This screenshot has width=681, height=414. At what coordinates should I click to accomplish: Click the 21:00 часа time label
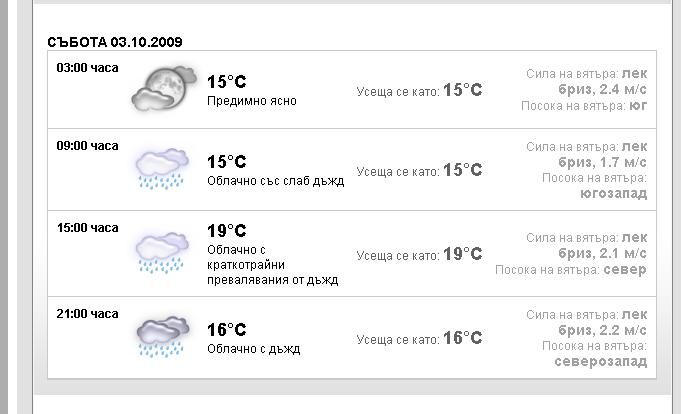coord(87,314)
